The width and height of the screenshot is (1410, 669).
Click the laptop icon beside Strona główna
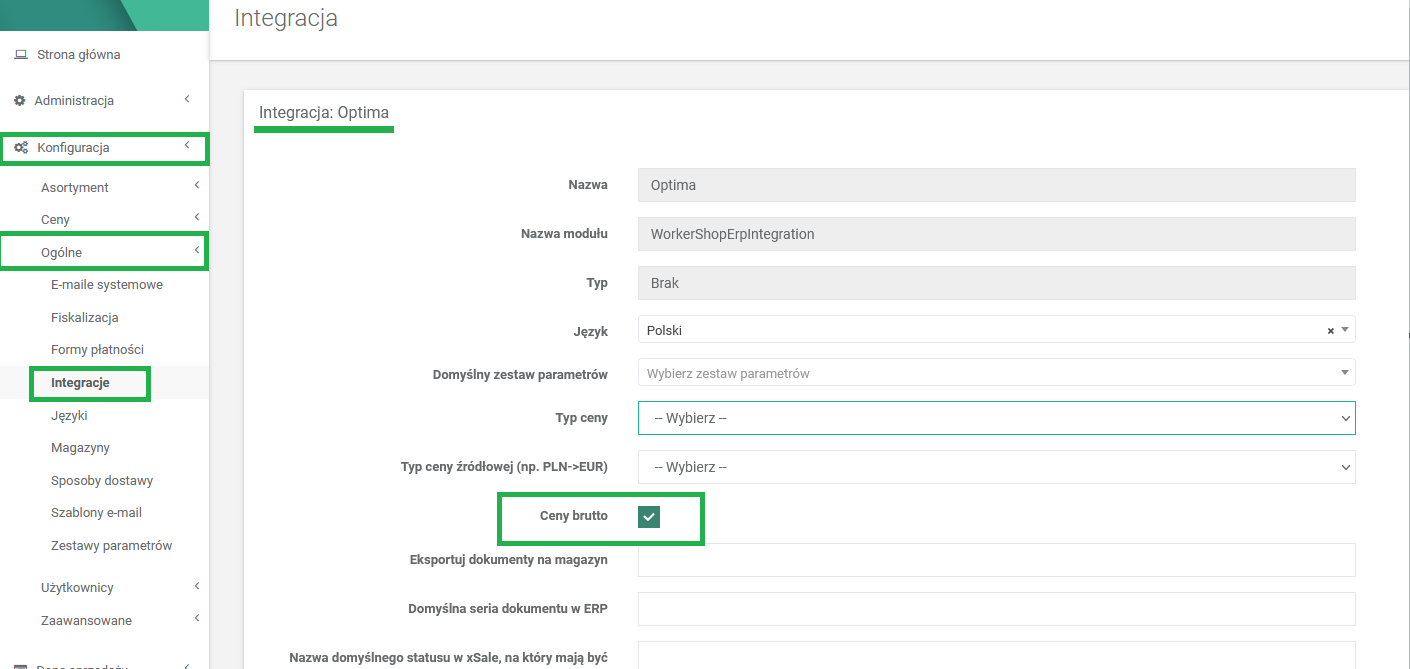click(21, 55)
